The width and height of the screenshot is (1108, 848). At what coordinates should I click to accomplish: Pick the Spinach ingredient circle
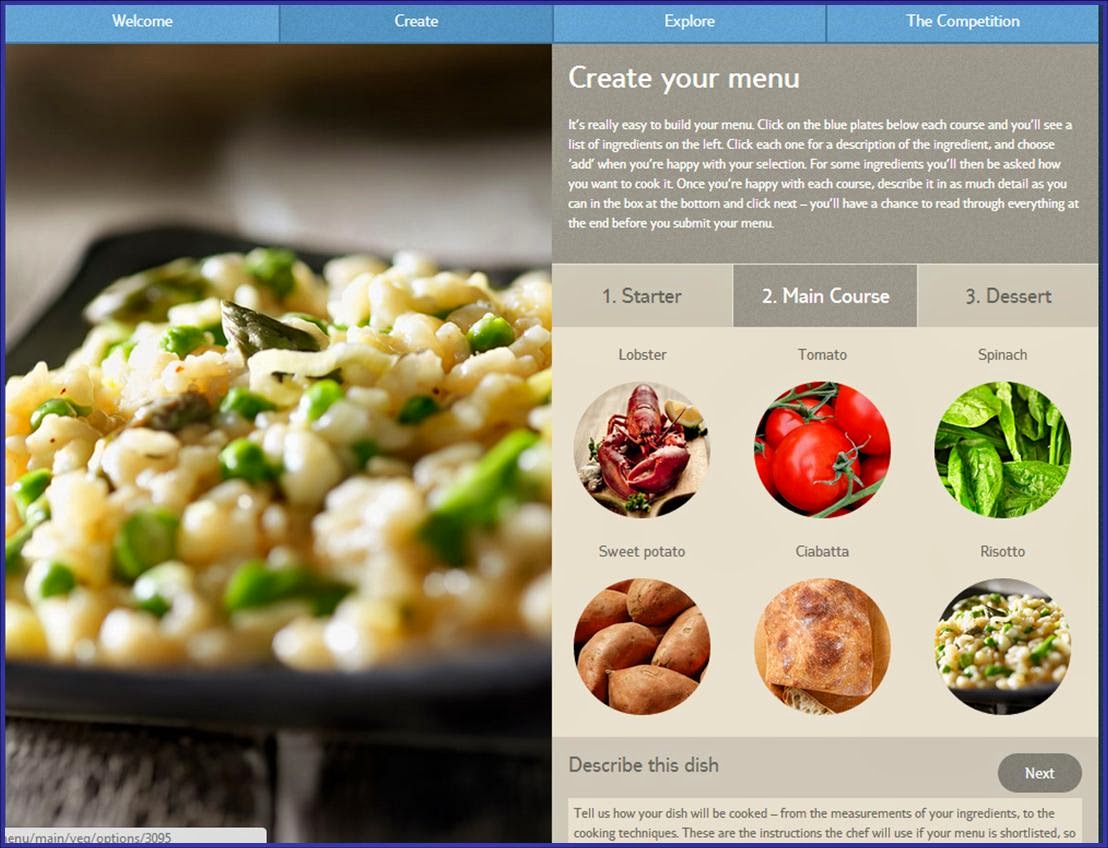[1002, 449]
